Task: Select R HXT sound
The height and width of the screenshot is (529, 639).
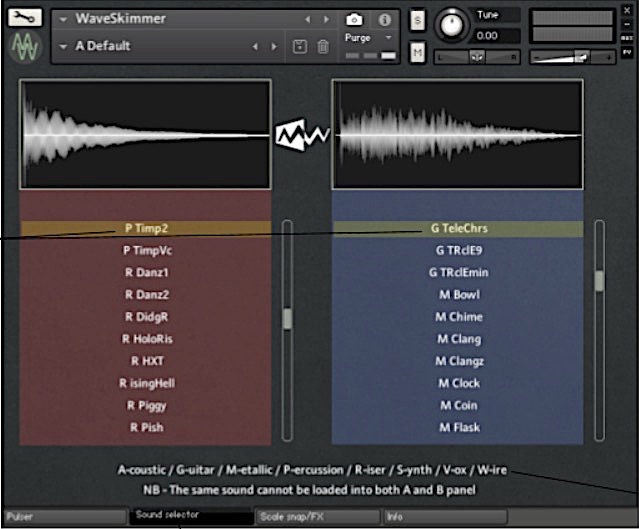Action: [x=146, y=361]
